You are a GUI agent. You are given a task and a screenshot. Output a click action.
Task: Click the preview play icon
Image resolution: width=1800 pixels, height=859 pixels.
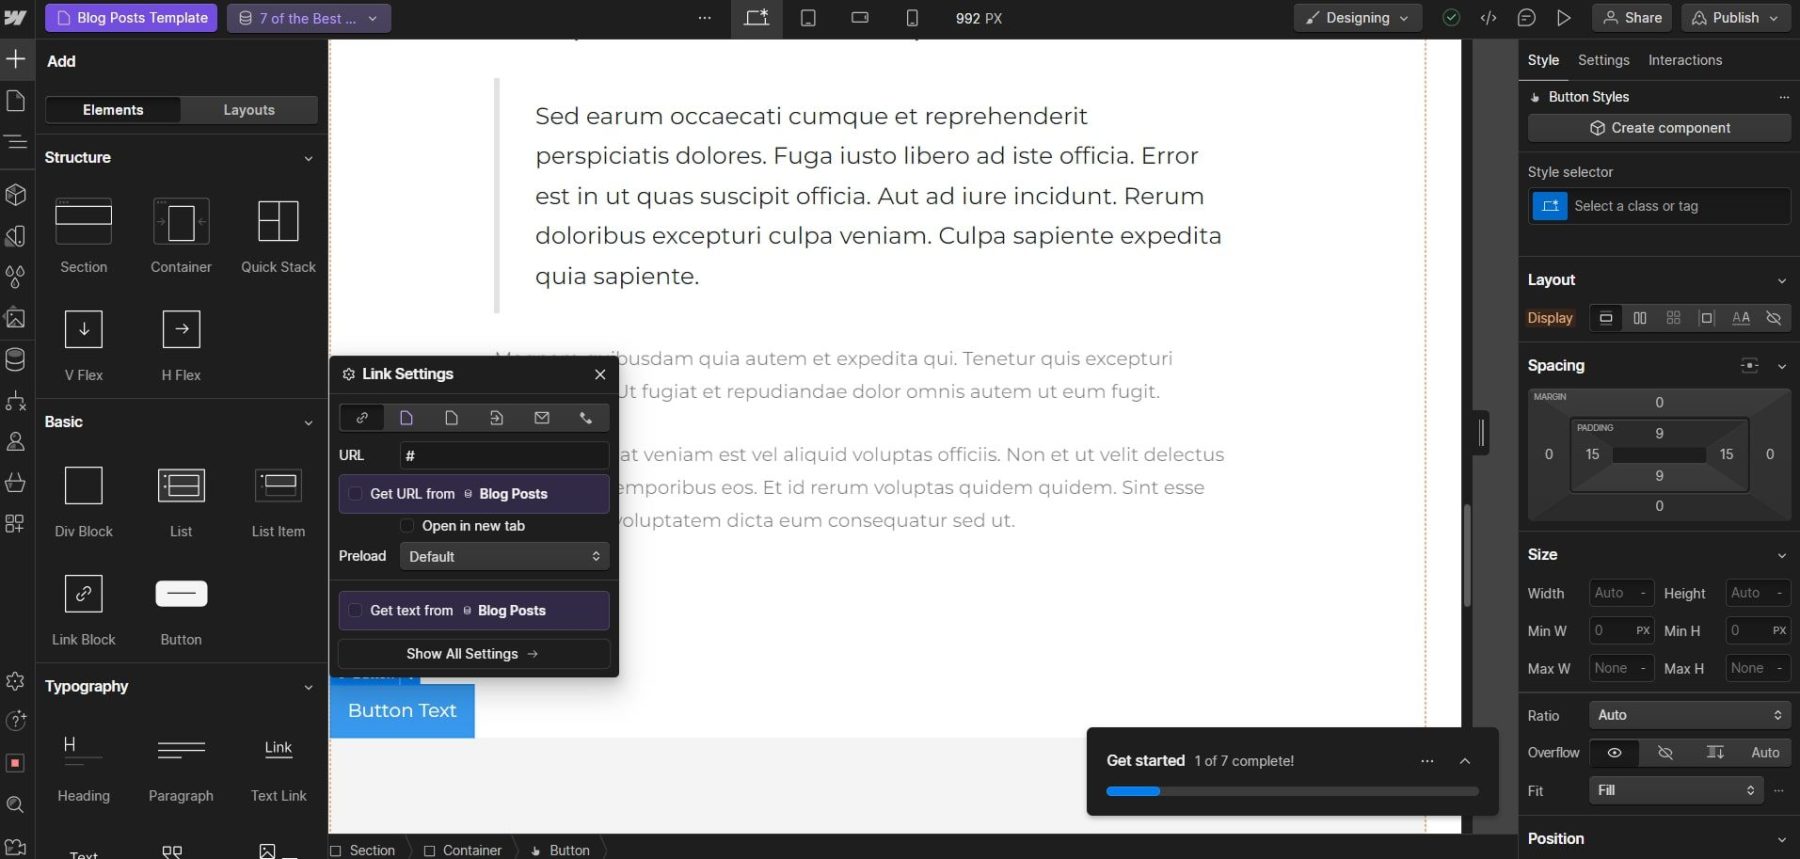(1564, 18)
